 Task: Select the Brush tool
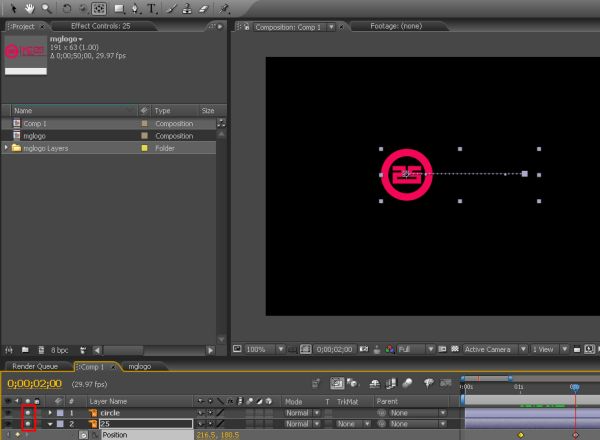171,8
